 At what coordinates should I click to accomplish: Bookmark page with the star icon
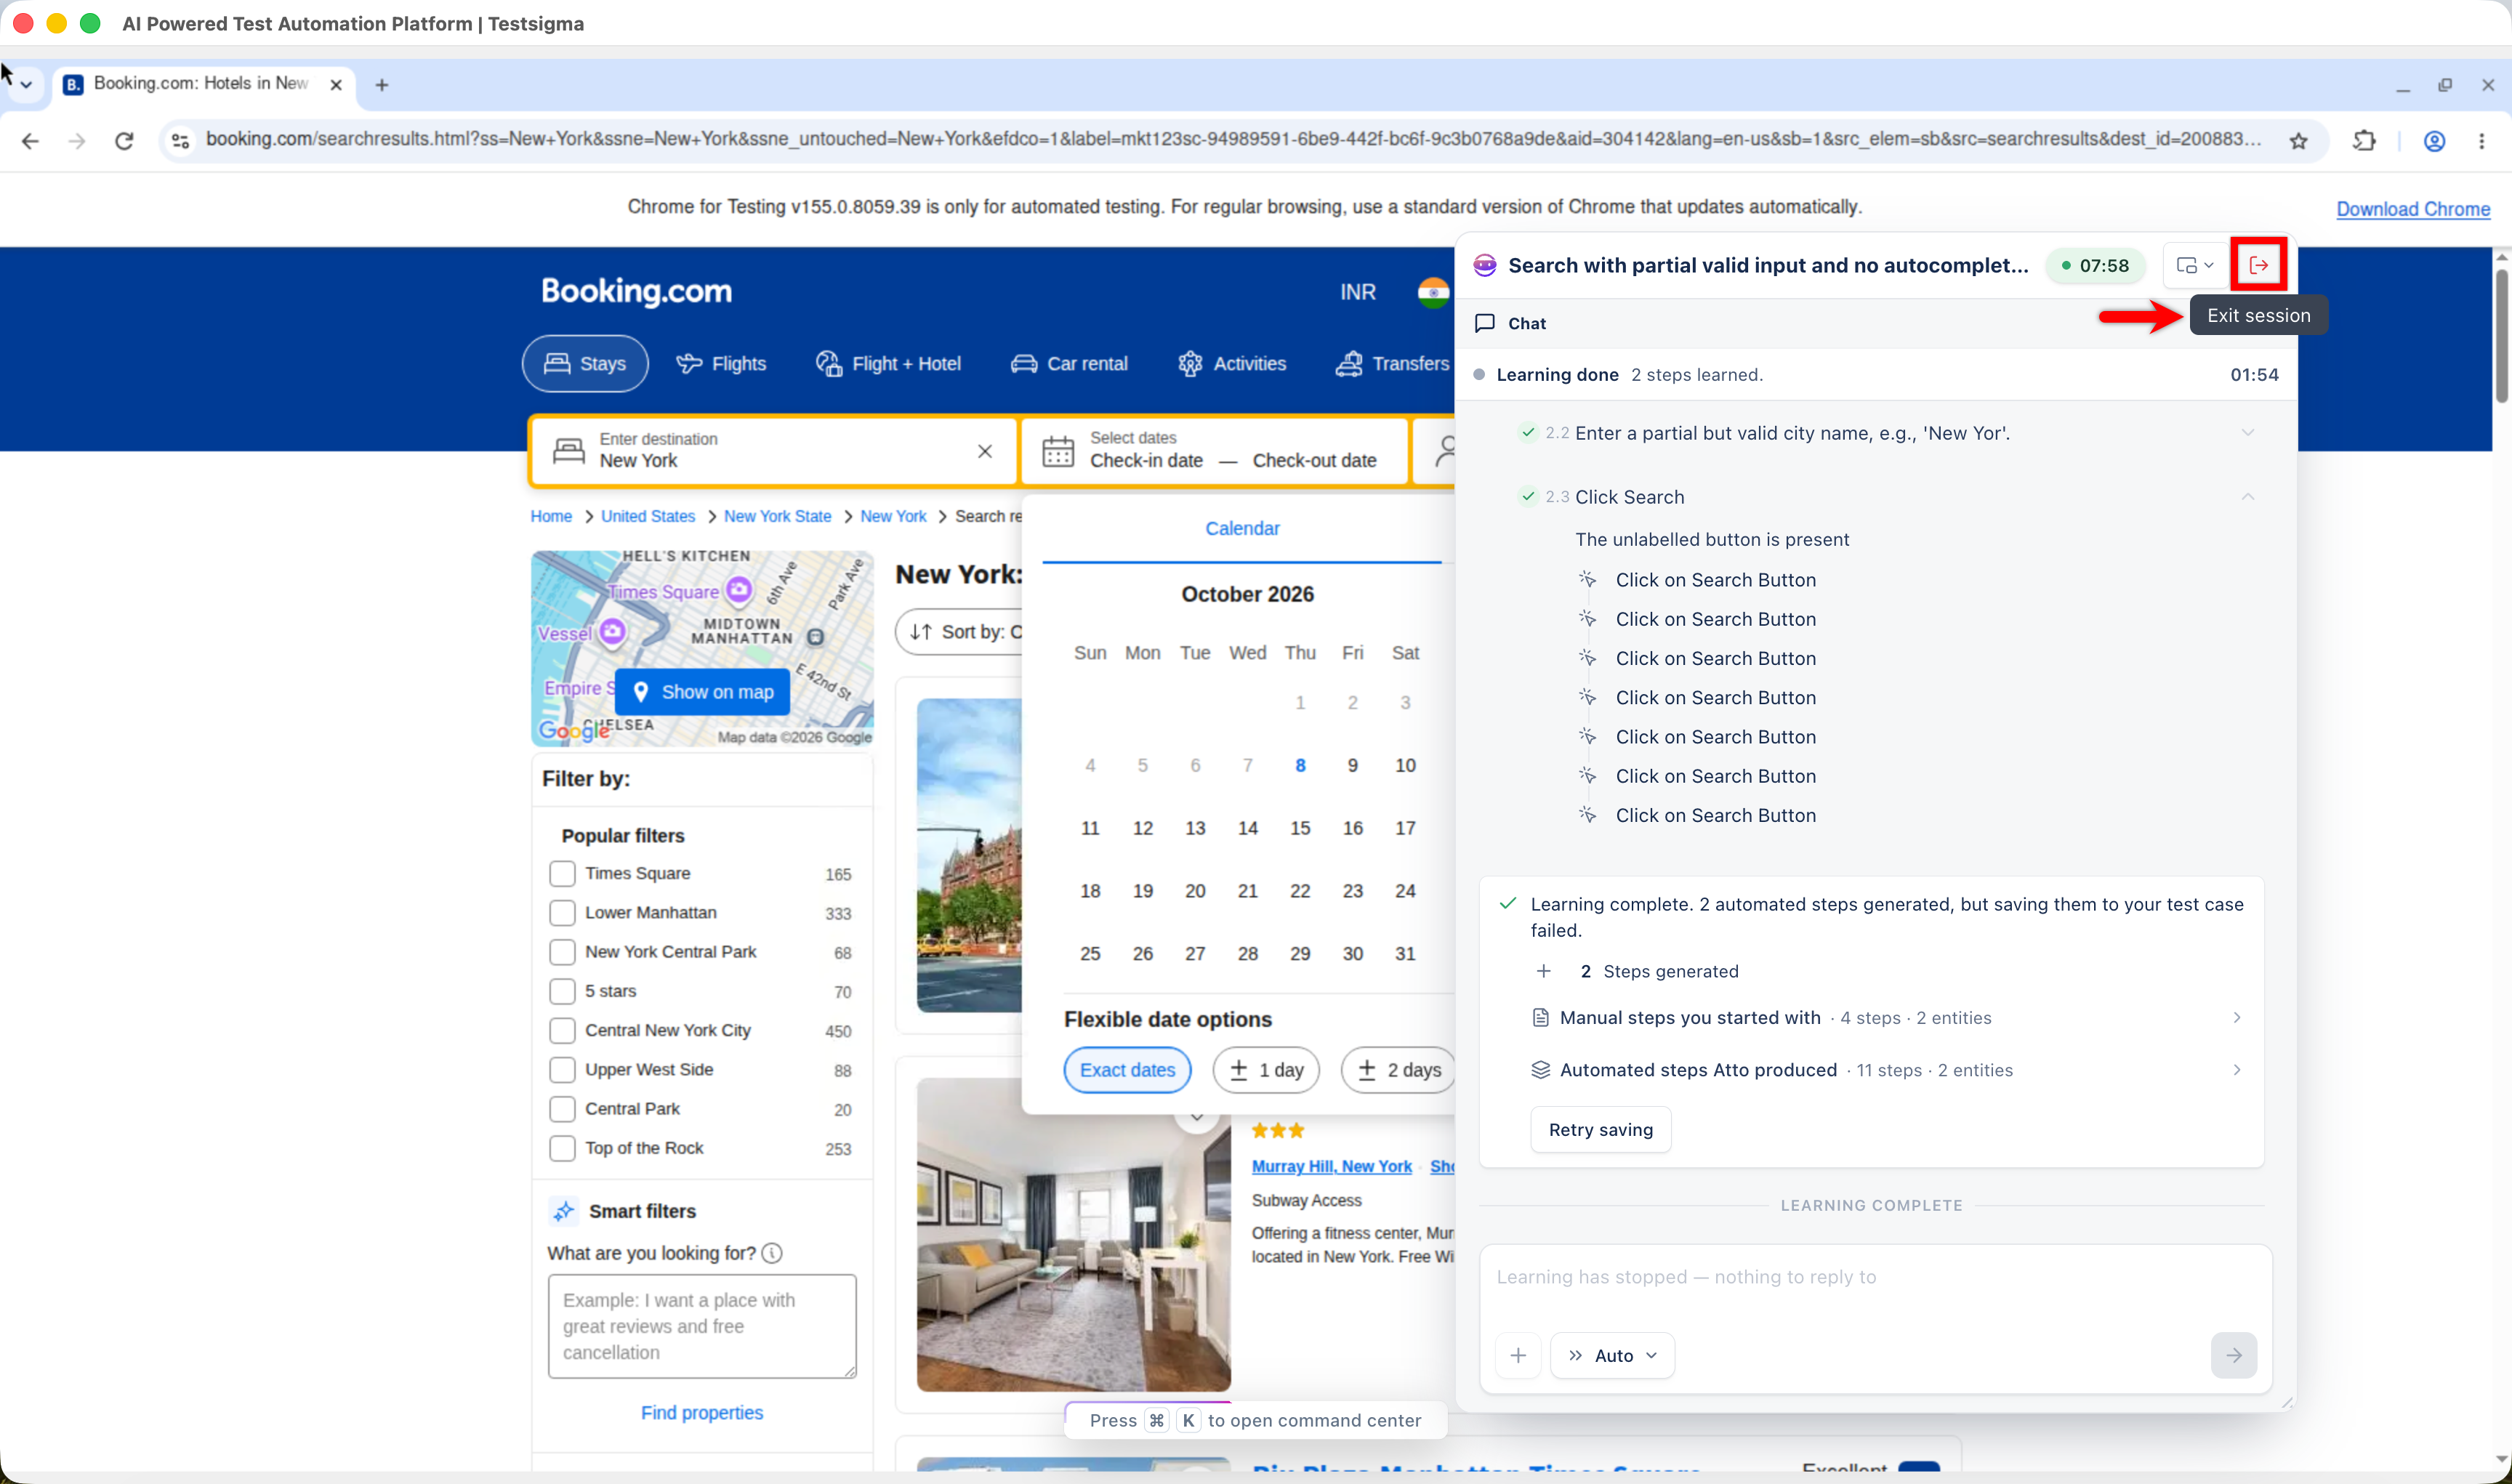pyautogui.click(x=2298, y=141)
